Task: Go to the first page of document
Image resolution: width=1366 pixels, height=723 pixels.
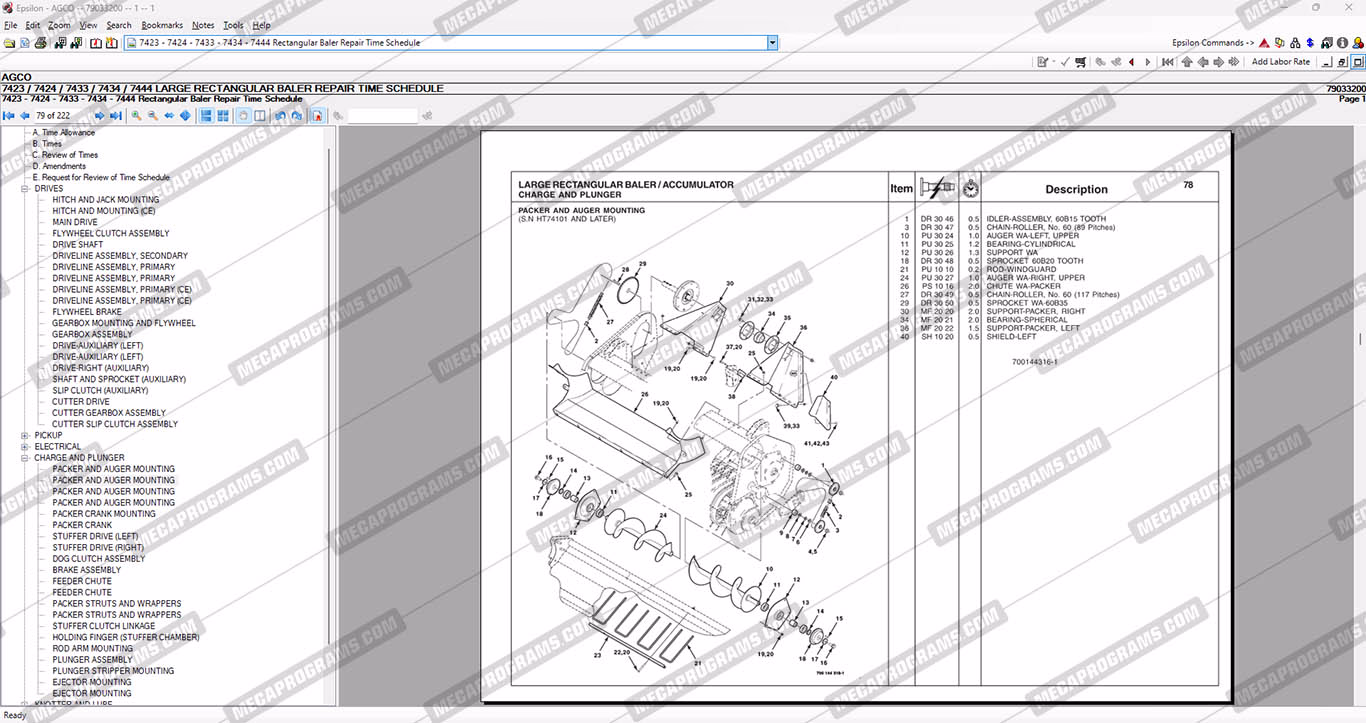Action: tap(9, 116)
